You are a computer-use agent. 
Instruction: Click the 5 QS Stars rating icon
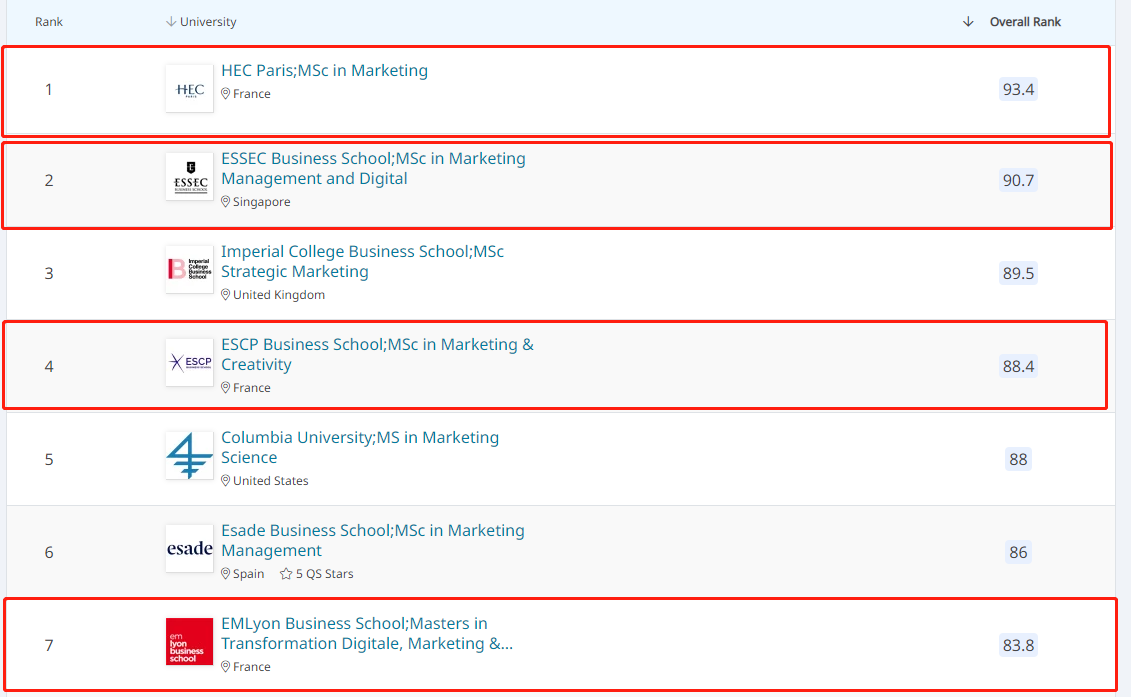286,574
